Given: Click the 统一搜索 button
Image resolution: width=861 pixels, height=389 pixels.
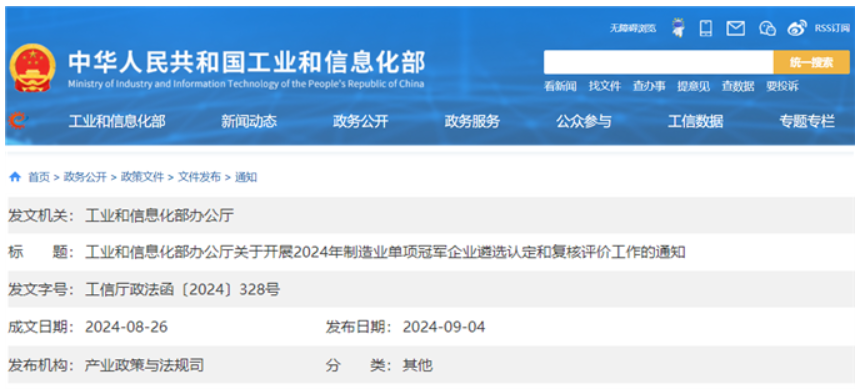Looking at the screenshot, I should point(812,62).
